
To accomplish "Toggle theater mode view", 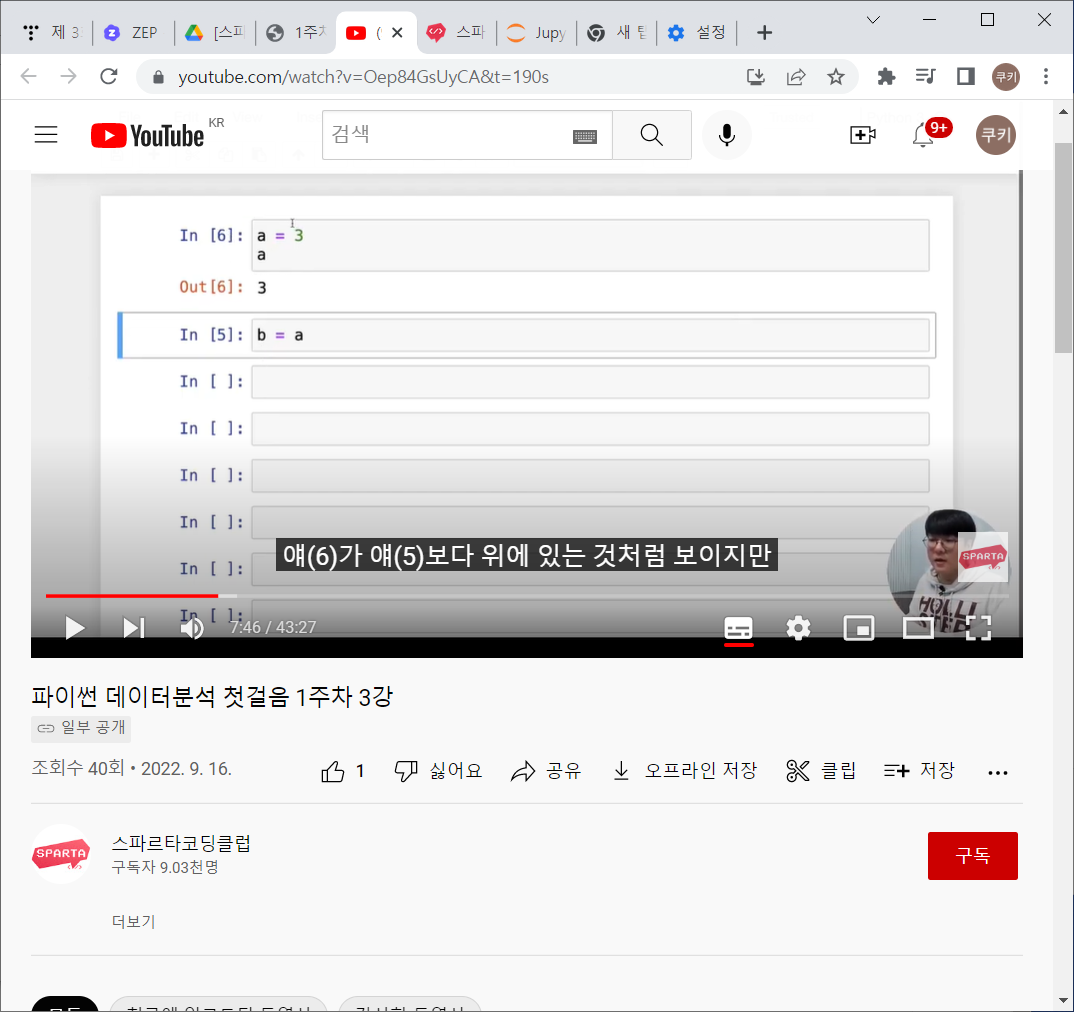I will tap(918, 628).
